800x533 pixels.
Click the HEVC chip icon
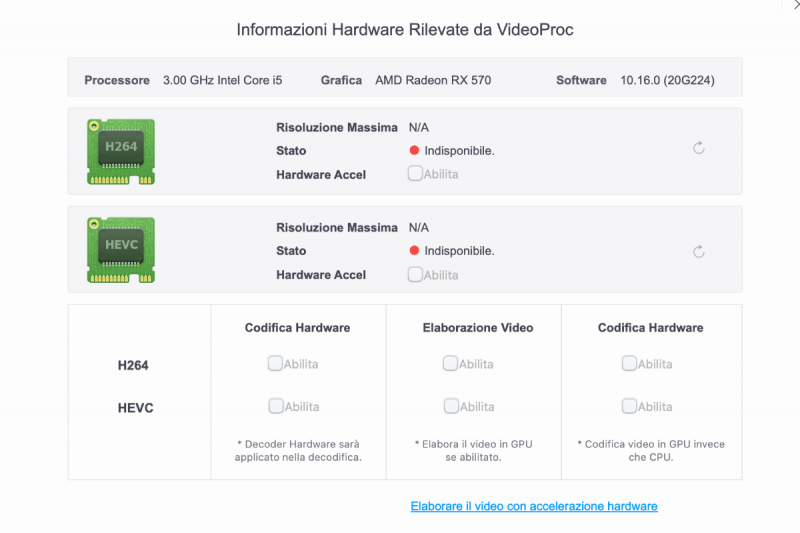pyautogui.click(x=121, y=250)
